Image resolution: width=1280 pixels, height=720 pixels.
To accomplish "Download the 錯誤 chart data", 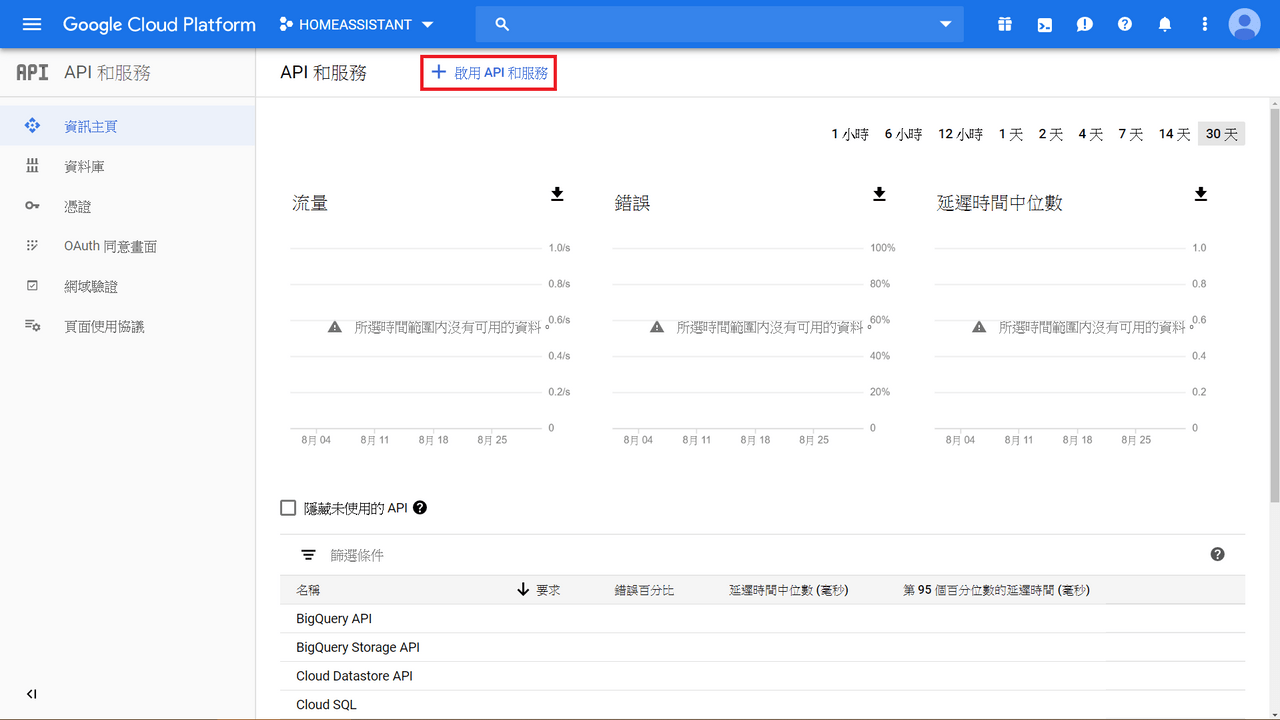I will (x=879, y=194).
